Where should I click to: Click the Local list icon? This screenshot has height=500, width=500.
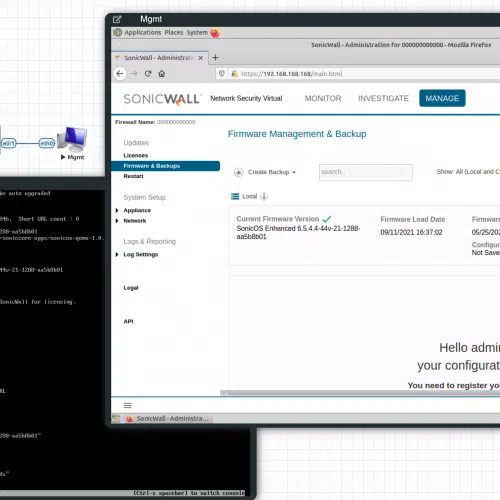[x=235, y=196]
